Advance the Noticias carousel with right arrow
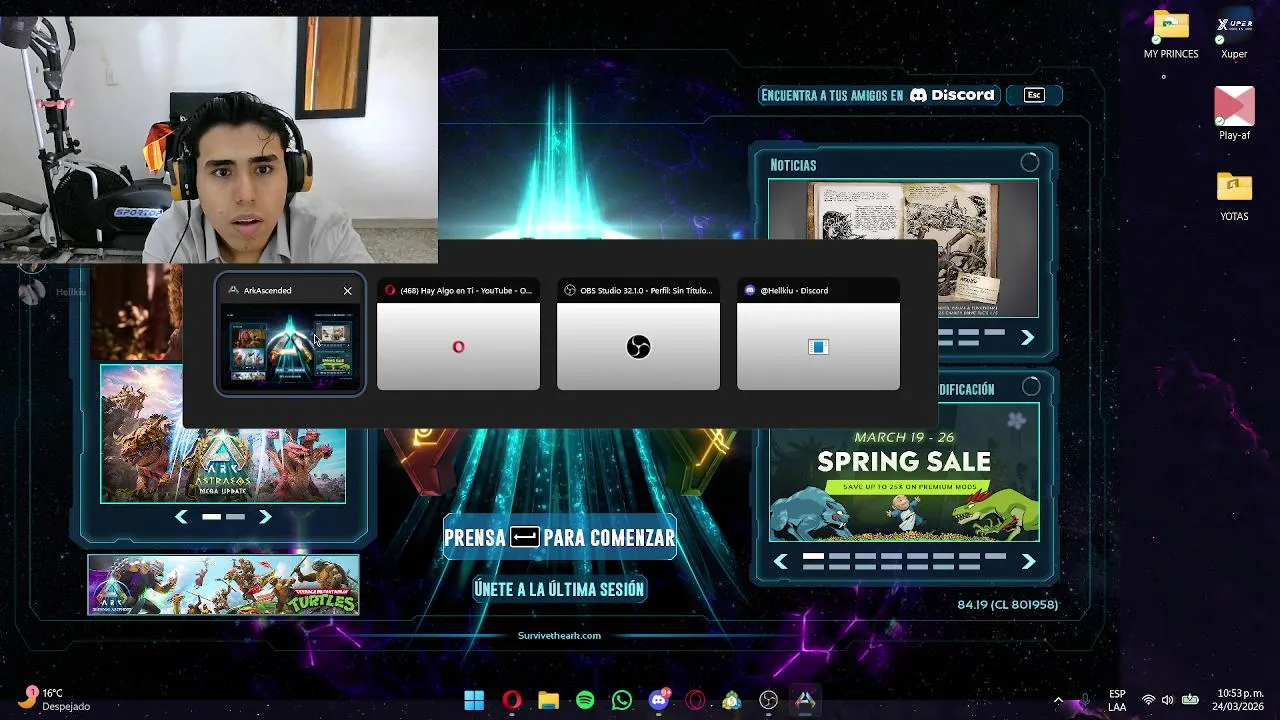 click(x=1027, y=338)
